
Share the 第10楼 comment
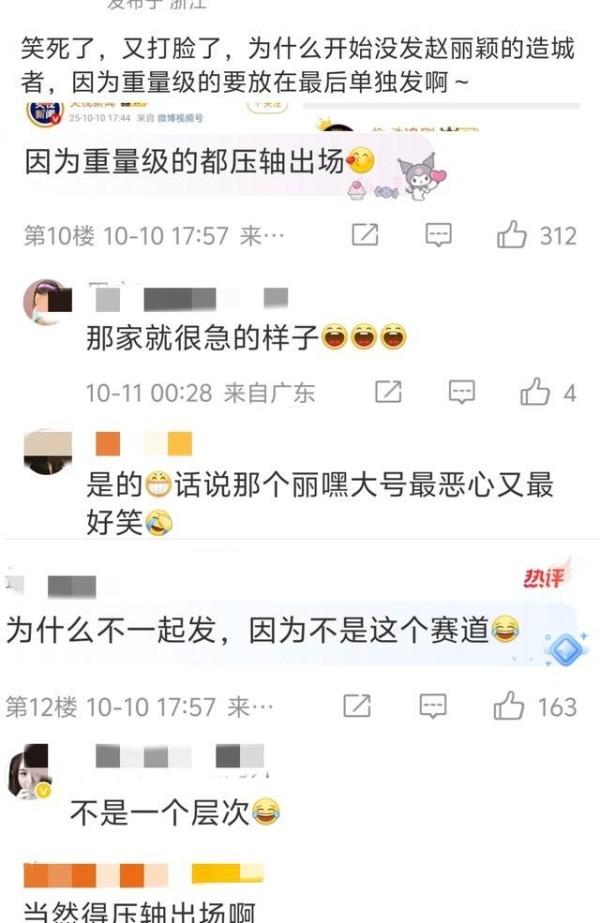(x=365, y=235)
